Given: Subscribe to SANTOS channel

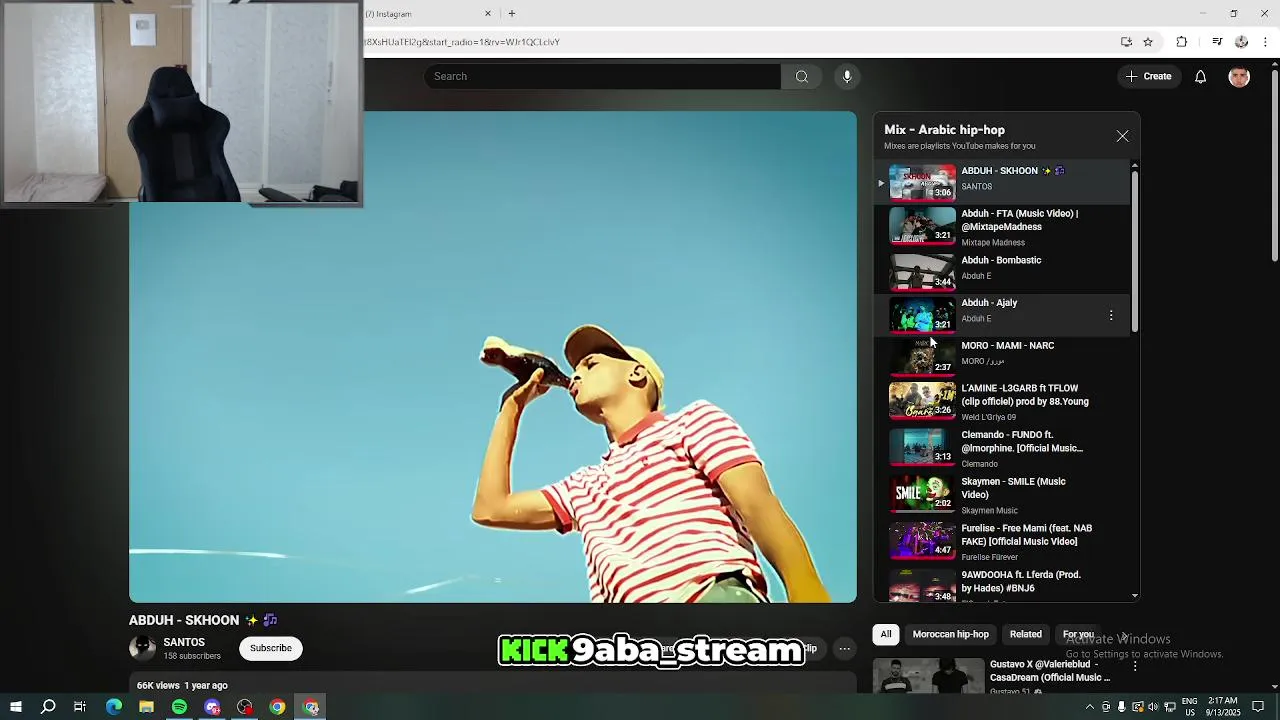Looking at the screenshot, I should coord(271,648).
